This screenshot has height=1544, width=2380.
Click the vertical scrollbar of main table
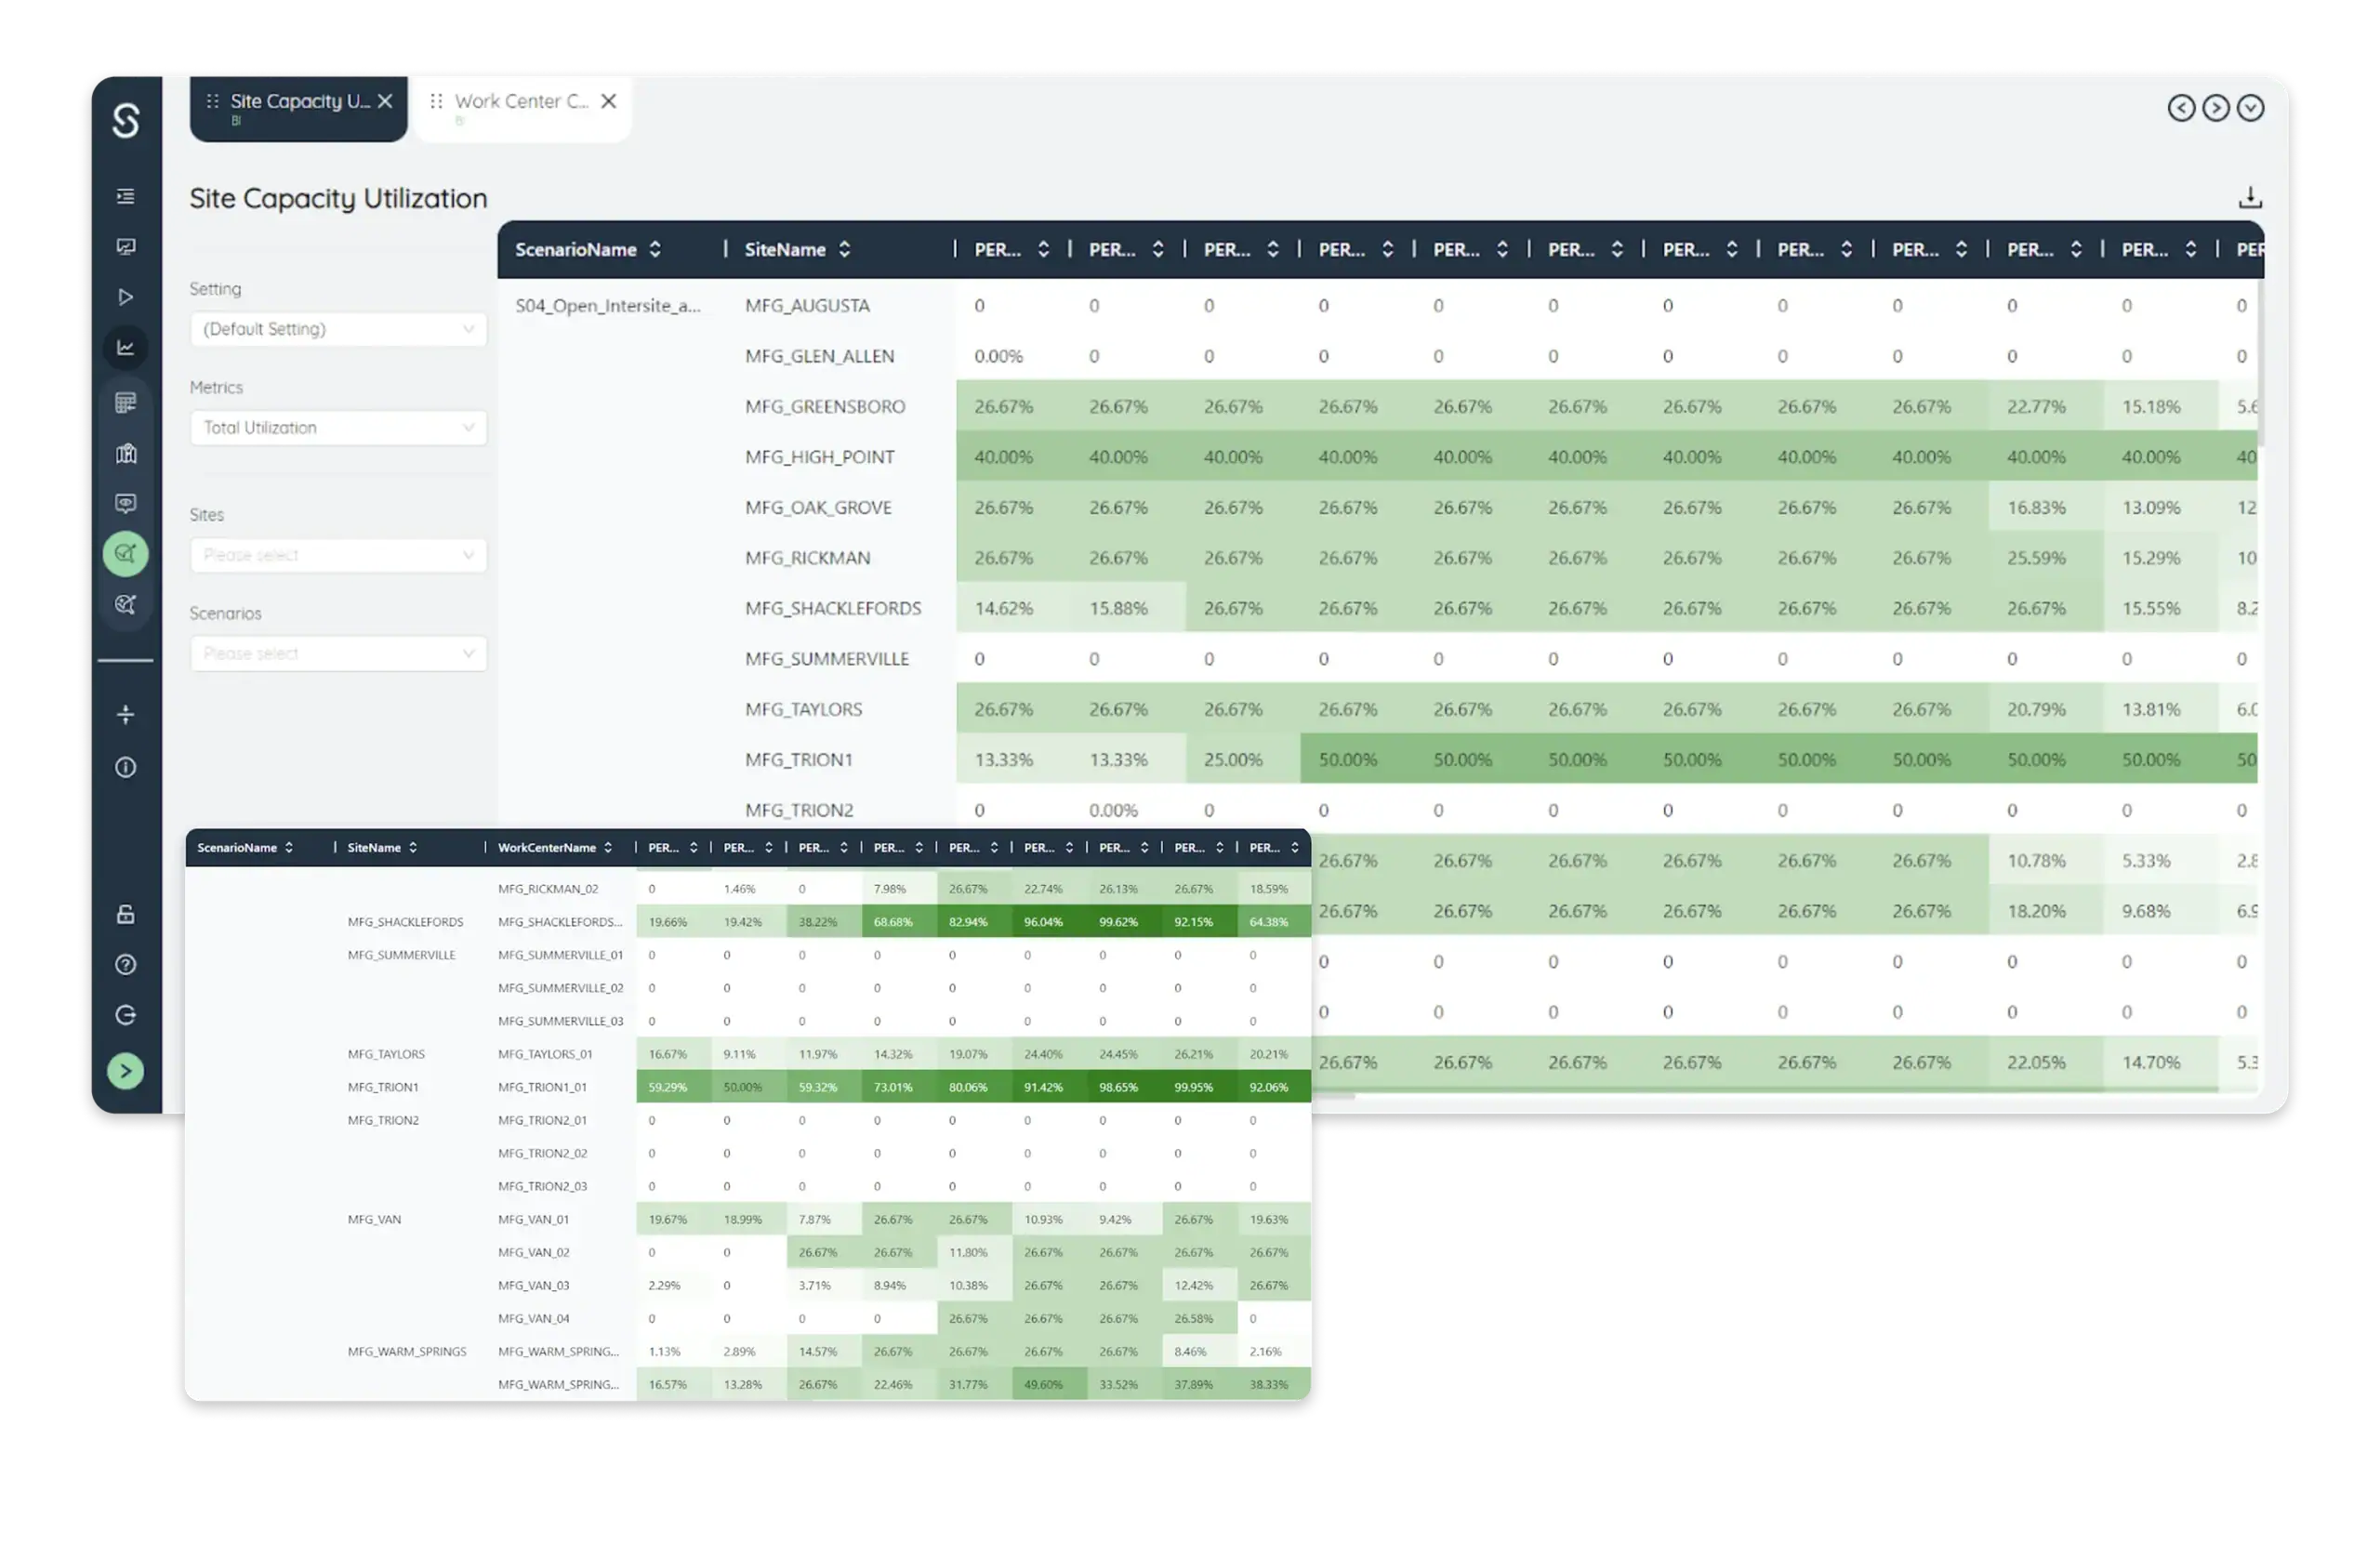click(2260, 360)
